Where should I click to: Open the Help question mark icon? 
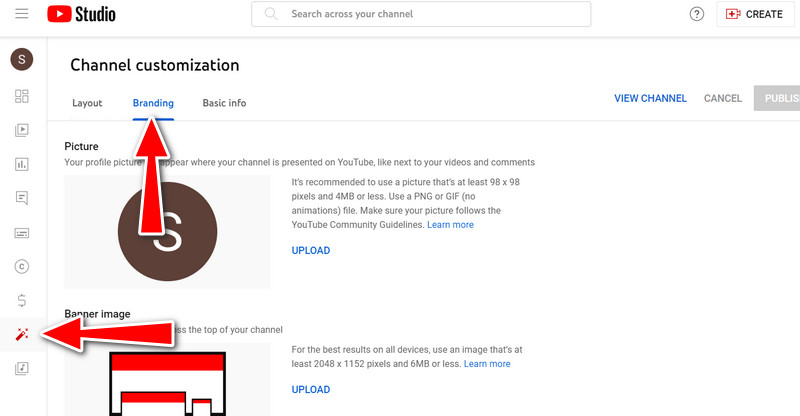click(x=697, y=14)
